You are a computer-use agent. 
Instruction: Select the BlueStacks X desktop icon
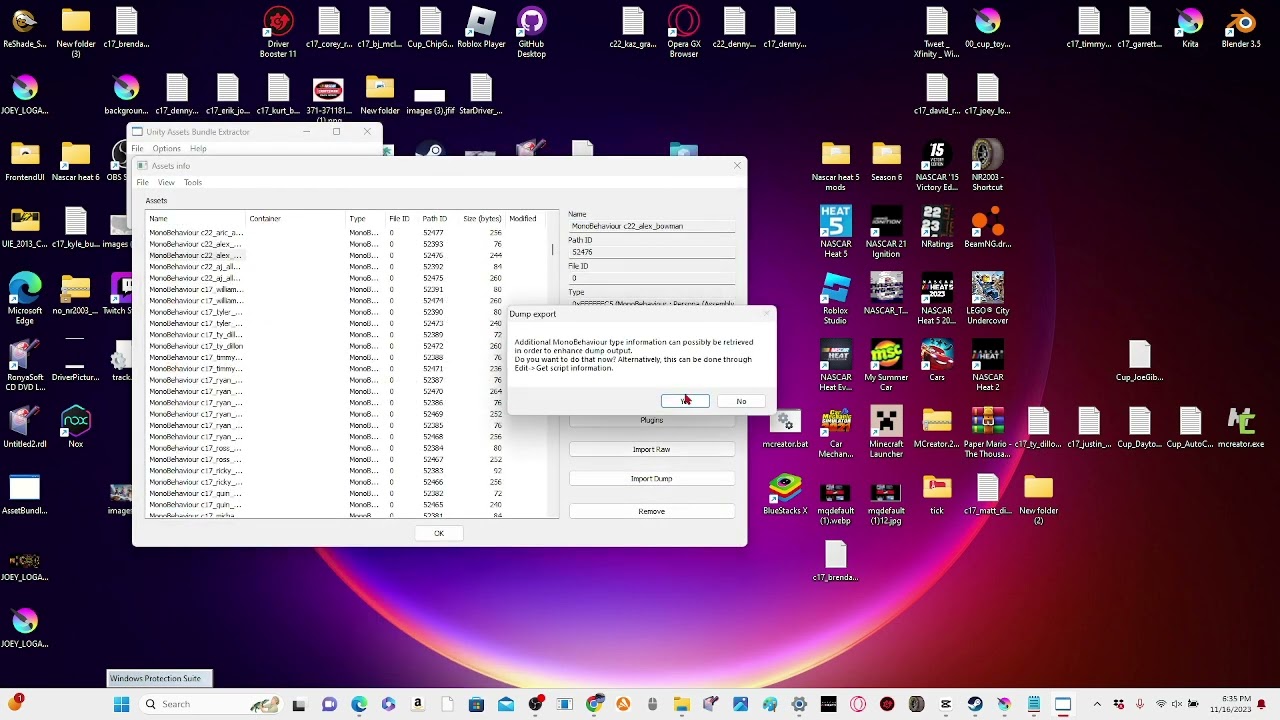click(x=785, y=494)
